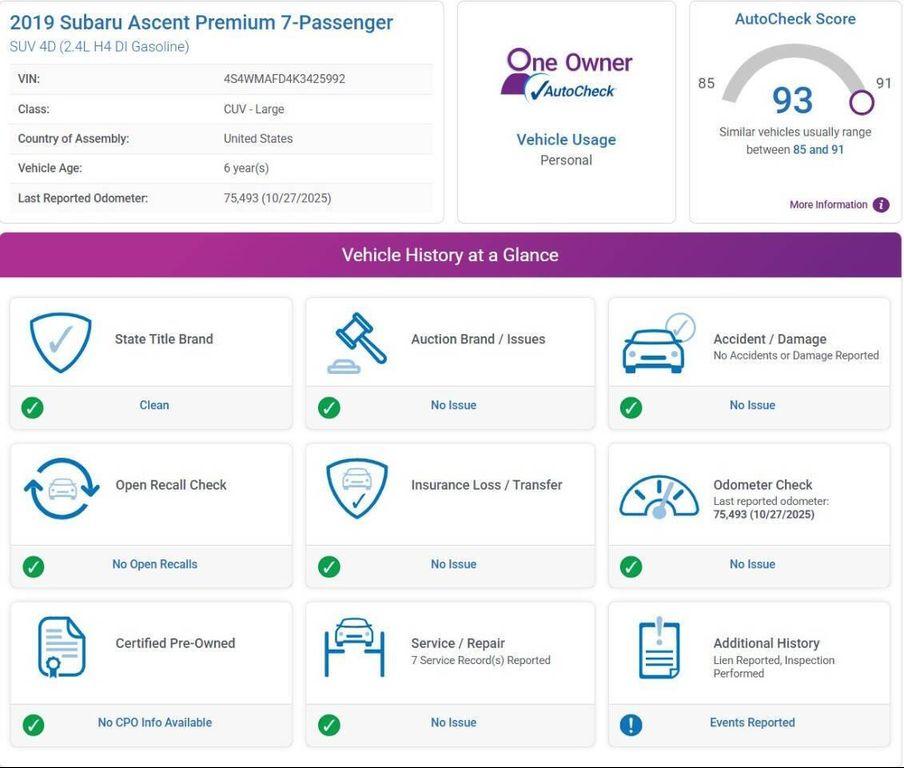This screenshot has width=904, height=768.
Task: Click the Insurance Loss shield car icon
Action: [357, 488]
